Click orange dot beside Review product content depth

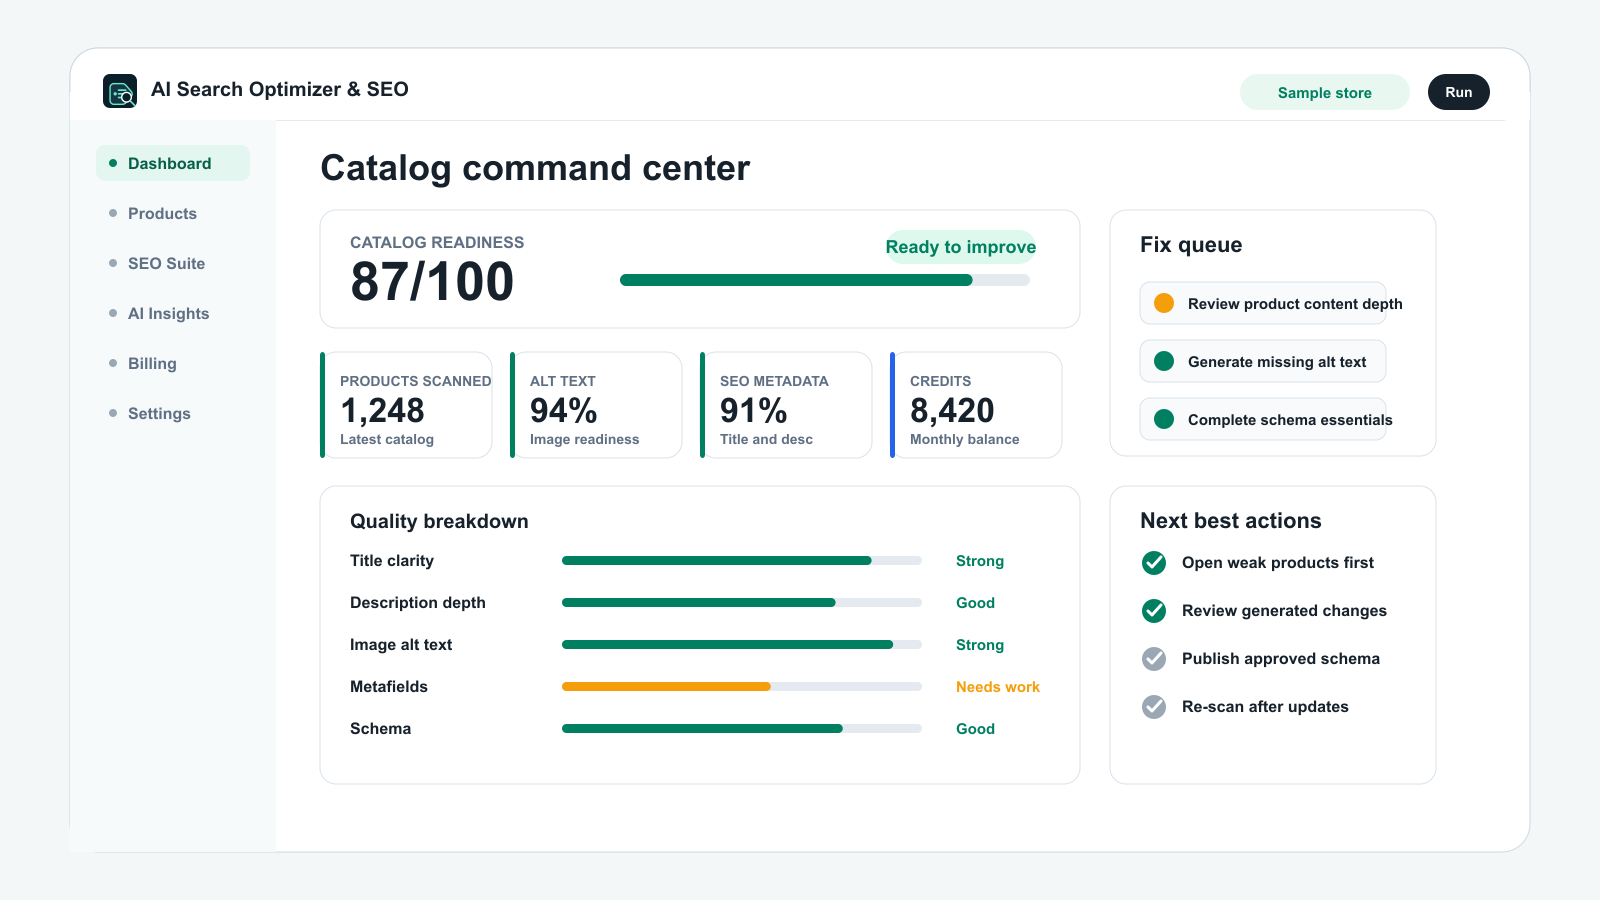pos(1164,303)
